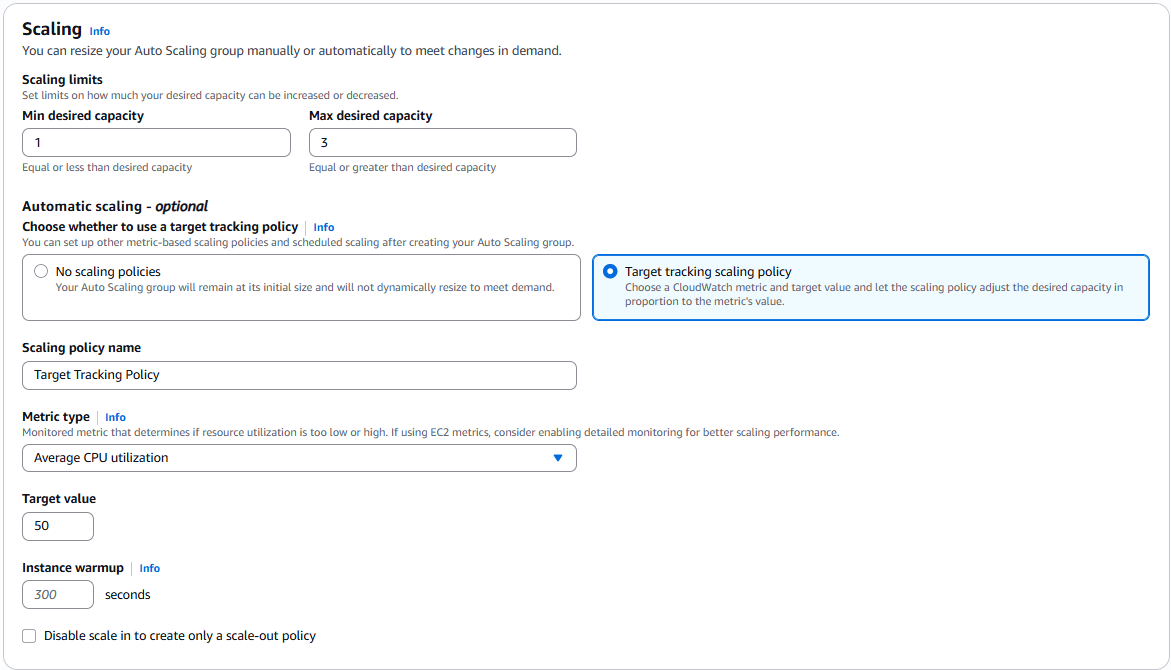This screenshot has width=1171, height=670.
Task: Click the Instance warmup seconds field
Action: 57,595
